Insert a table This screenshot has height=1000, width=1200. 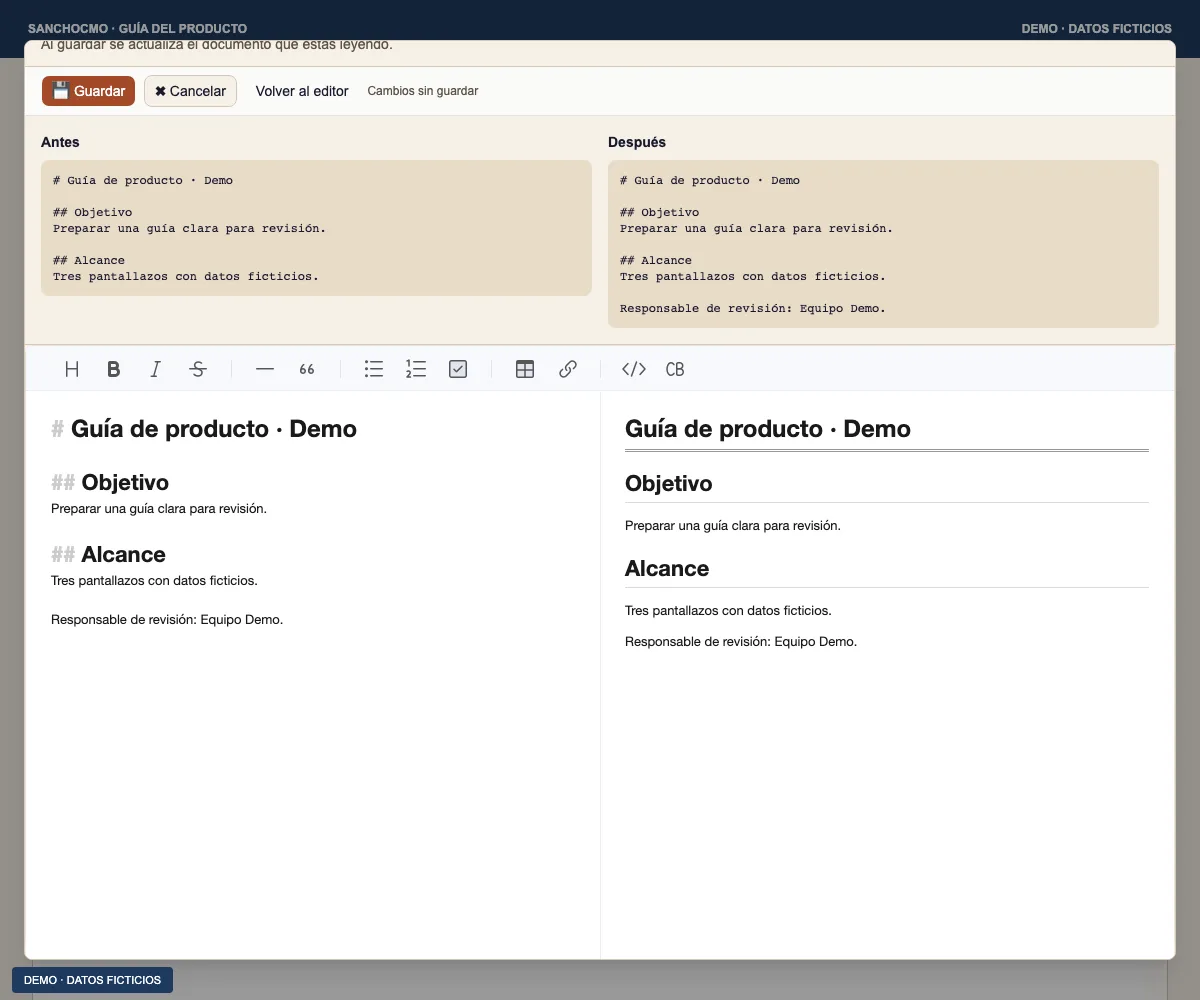click(525, 369)
